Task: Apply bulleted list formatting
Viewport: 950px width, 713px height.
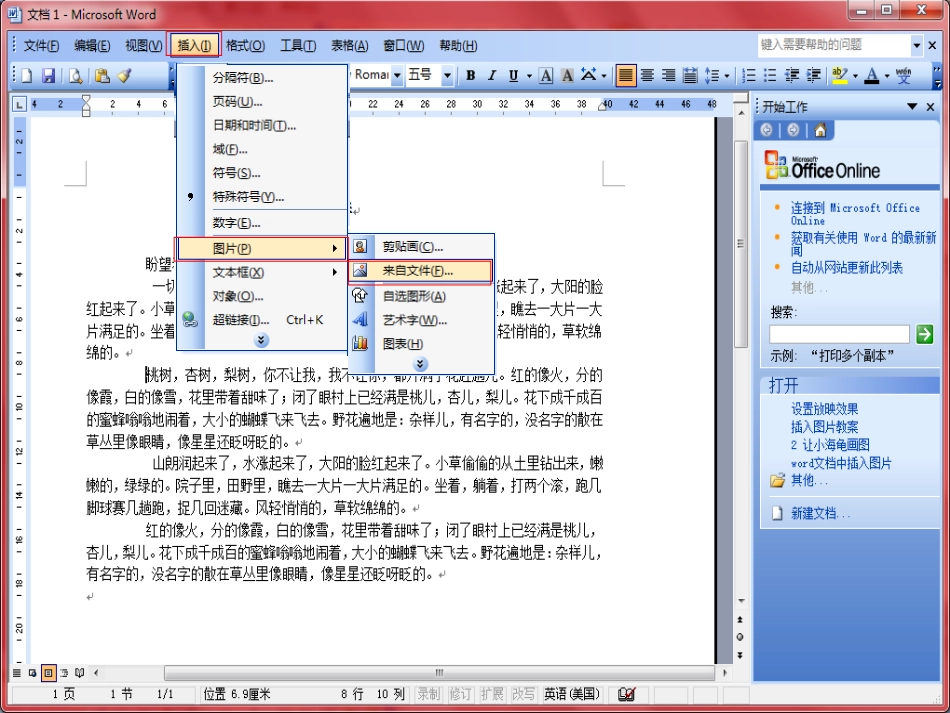Action: [x=770, y=75]
